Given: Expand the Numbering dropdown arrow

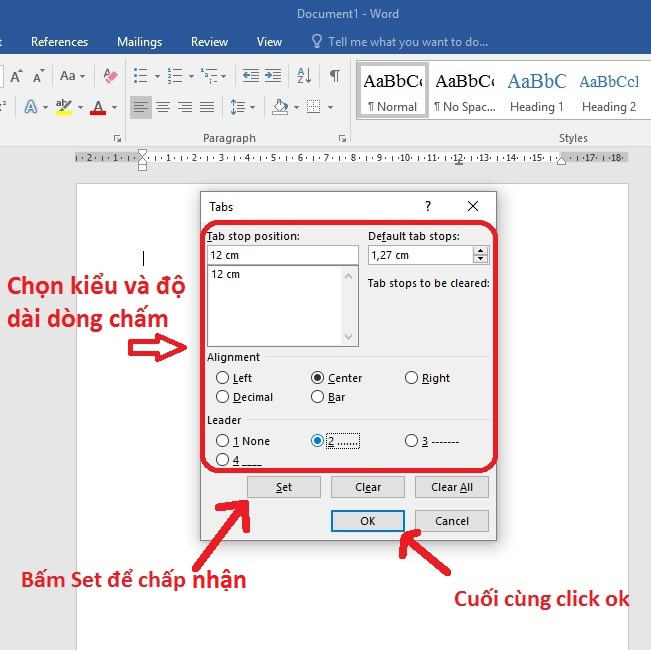Looking at the screenshot, I should point(191,76).
